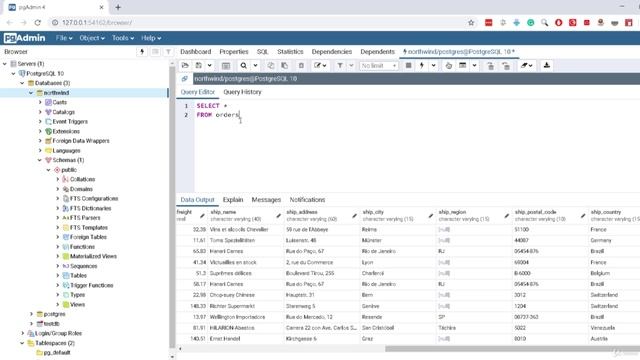Select the Query Editor tab
Screen dimensions: 640x360
[x=198, y=92]
